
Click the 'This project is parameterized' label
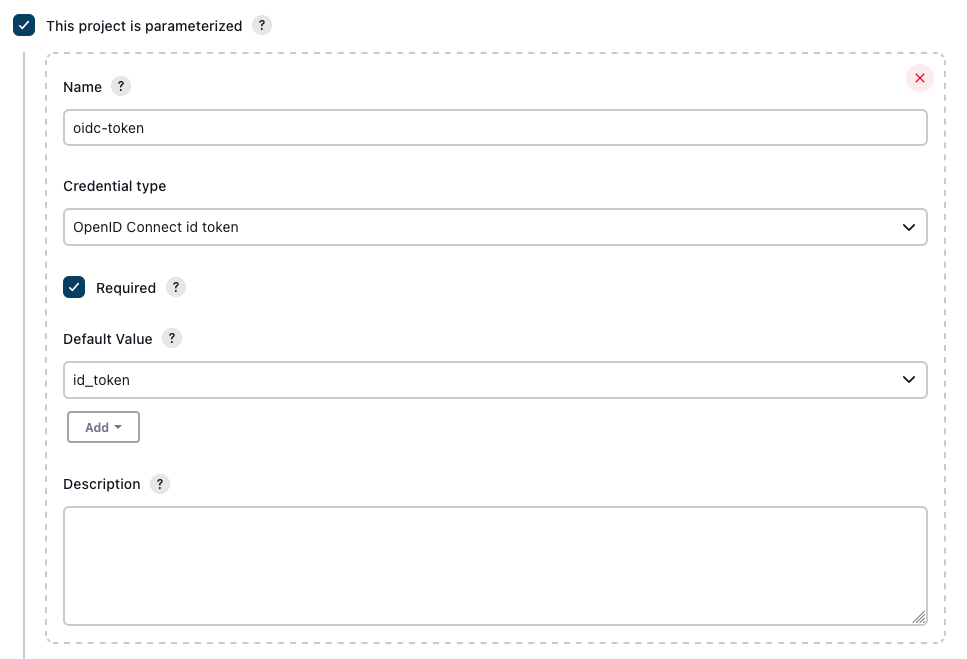click(141, 25)
